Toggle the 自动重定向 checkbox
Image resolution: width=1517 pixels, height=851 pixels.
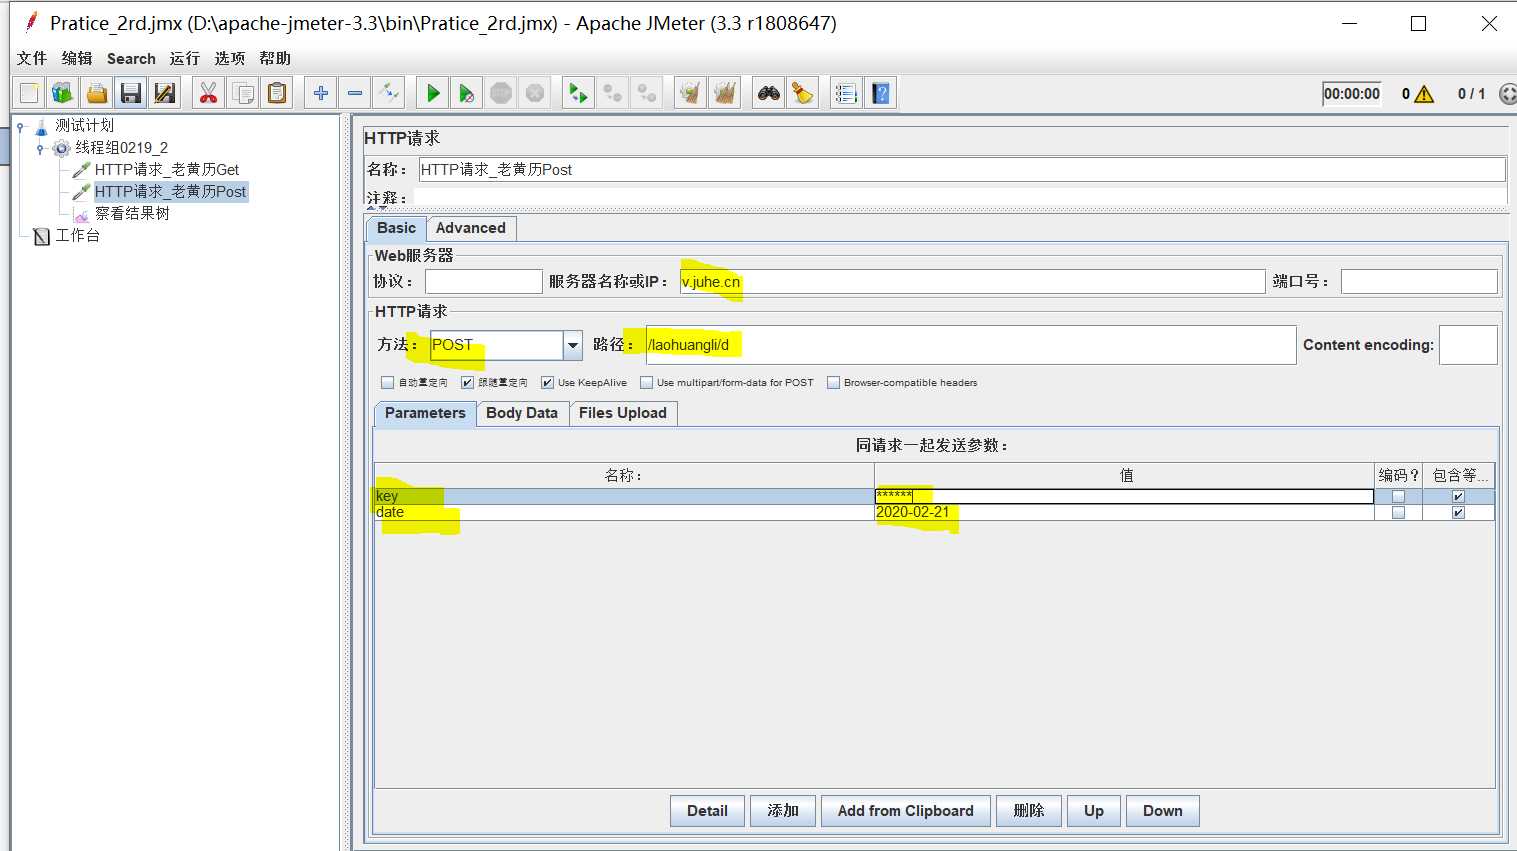pos(388,382)
